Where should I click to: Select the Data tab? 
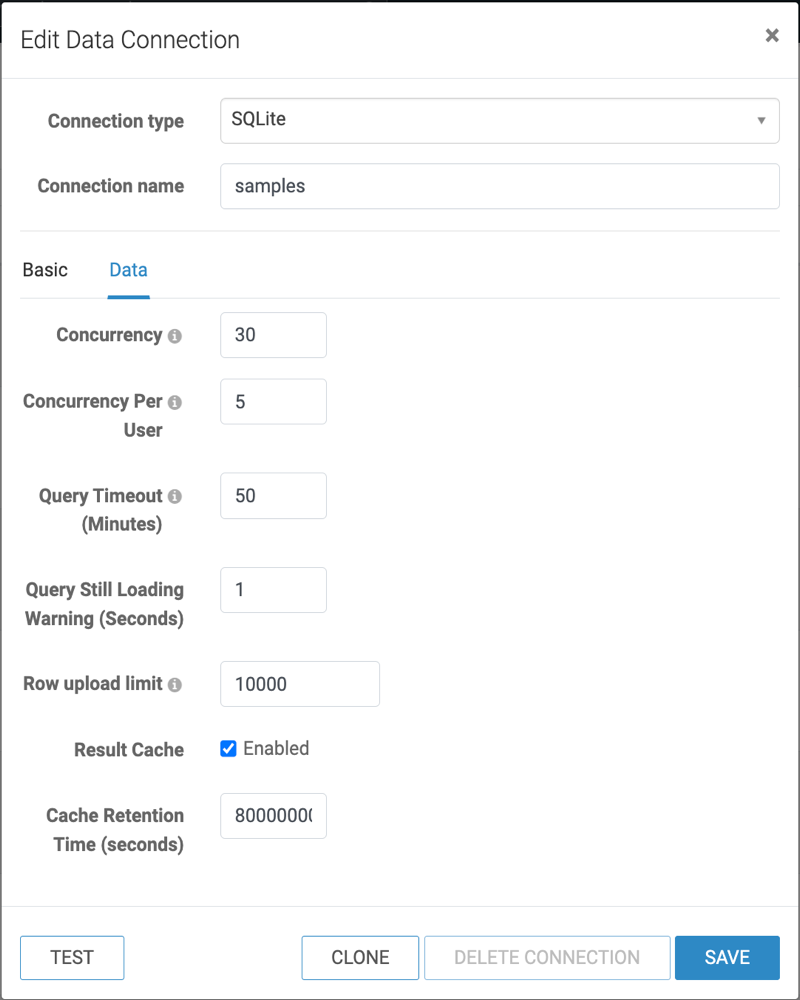point(128,270)
